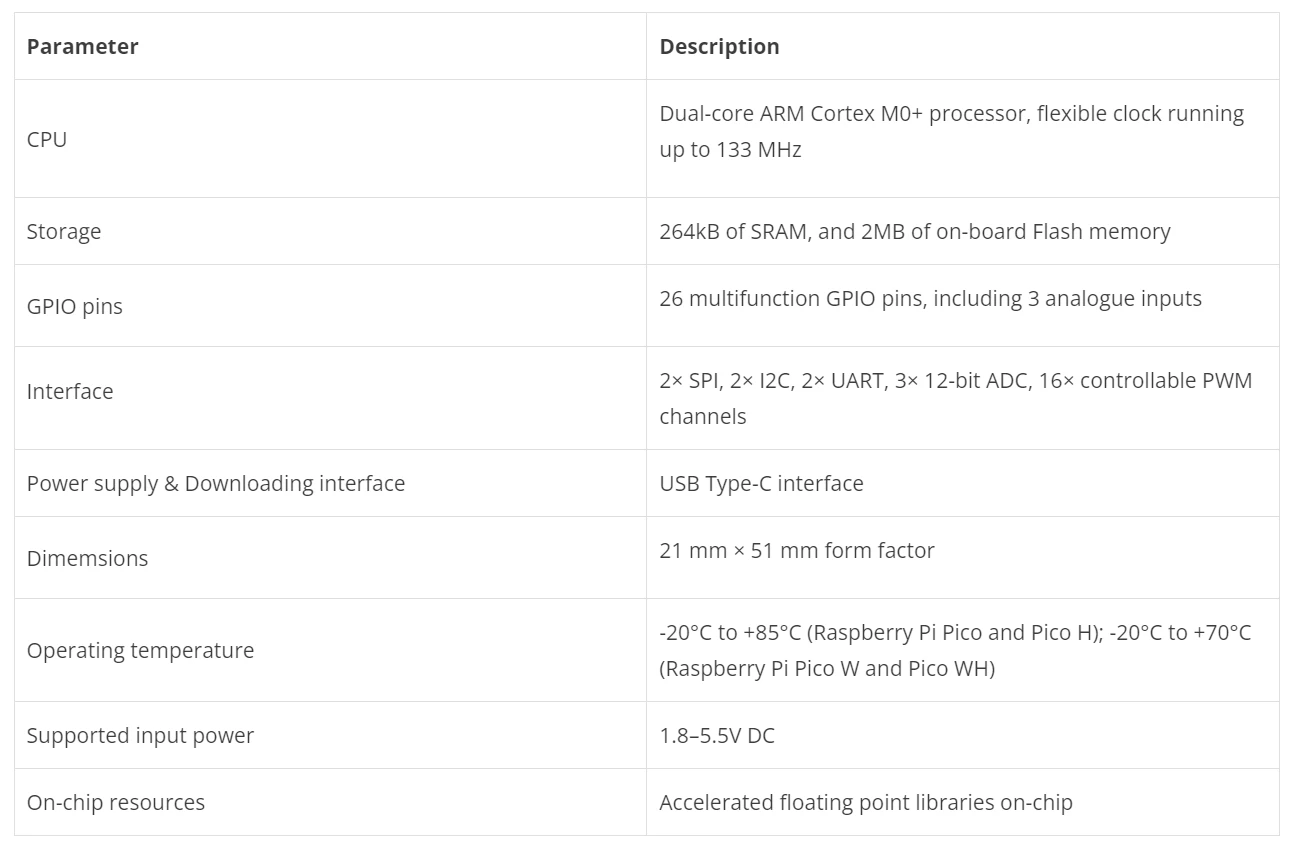Image resolution: width=1291 pixels, height=847 pixels.
Task: Click the SPI, I2C, UART interface description
Action: [954, 398]
